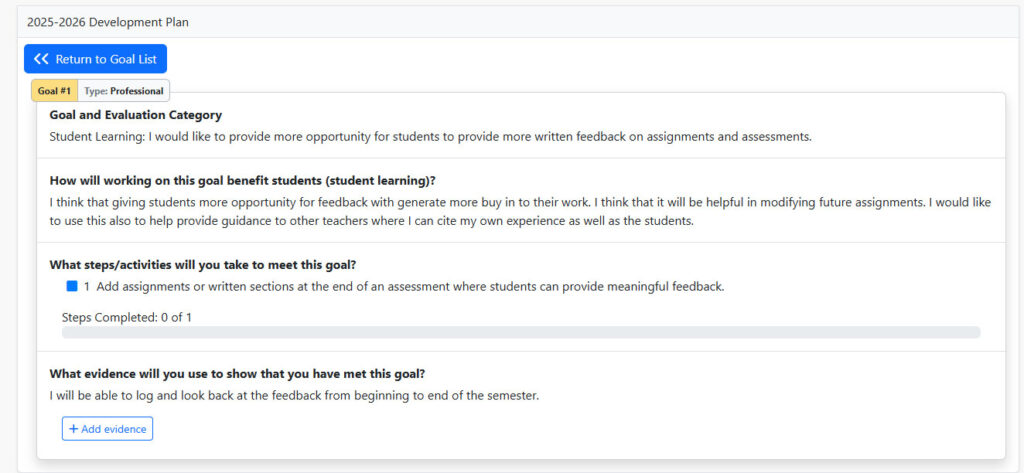Select the 'Goal #1' yellow tab badge
The image size is (1024, 473).
coord(54,91)
